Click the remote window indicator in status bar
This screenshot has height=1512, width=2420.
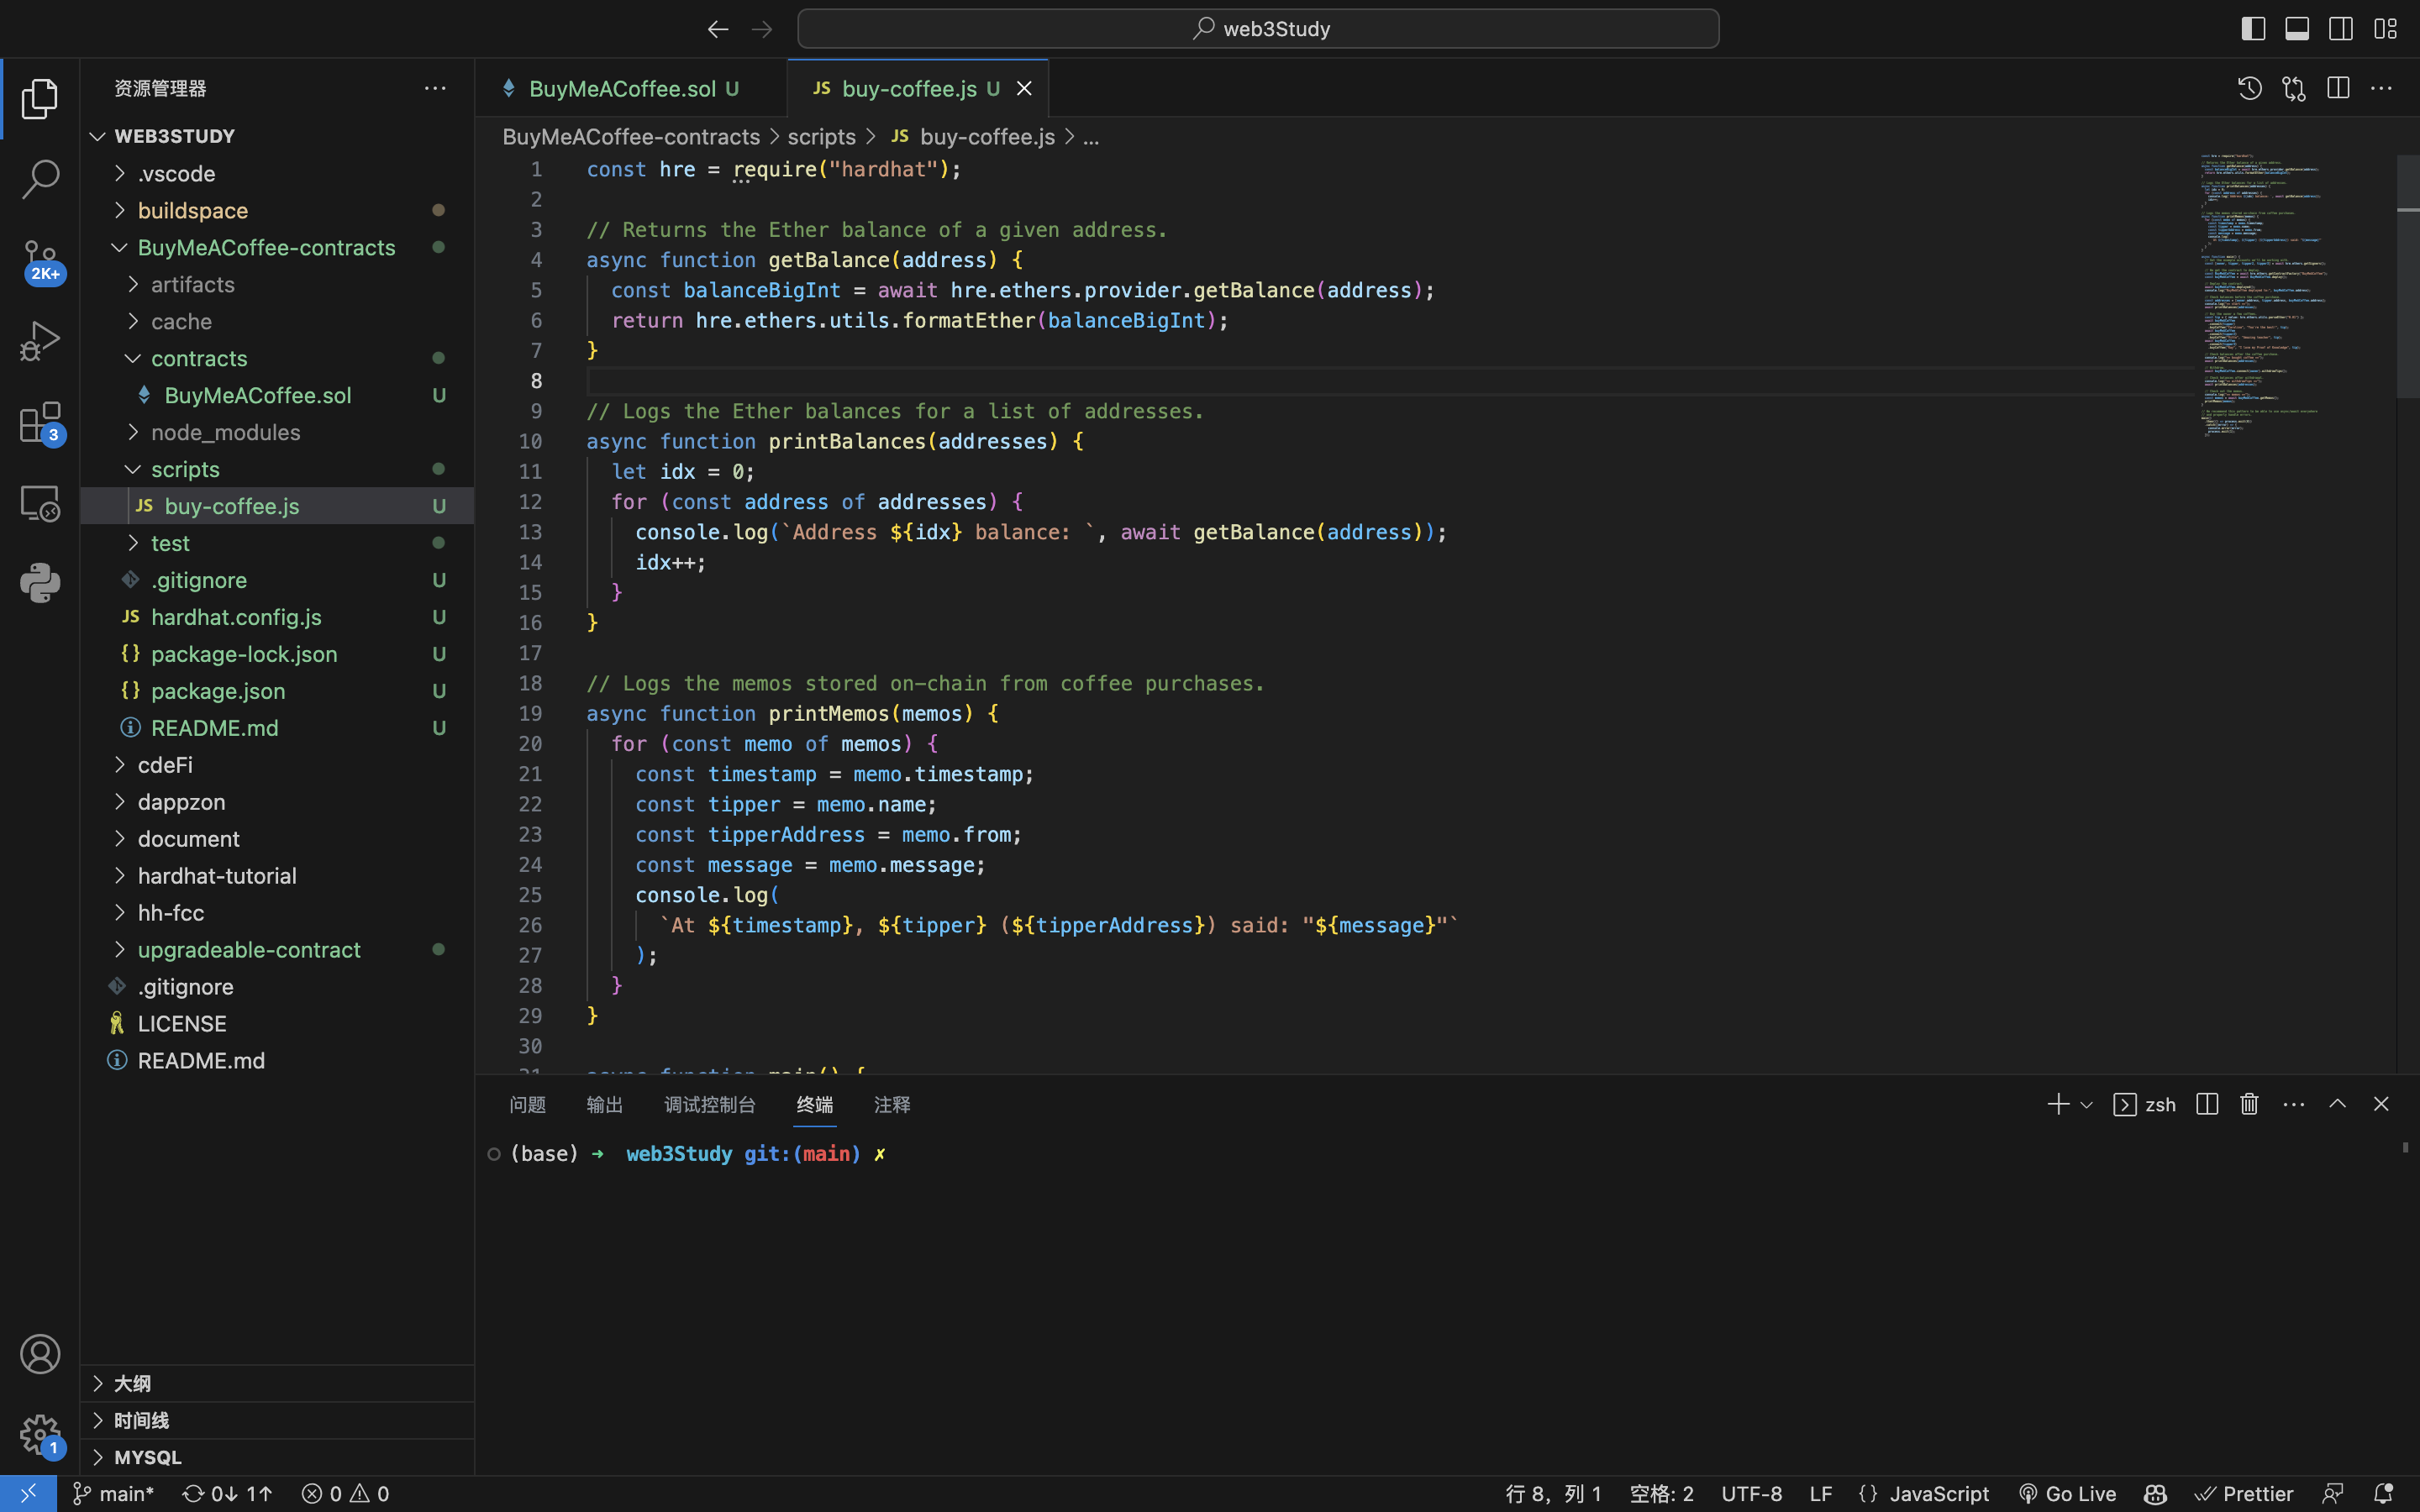28,1494
